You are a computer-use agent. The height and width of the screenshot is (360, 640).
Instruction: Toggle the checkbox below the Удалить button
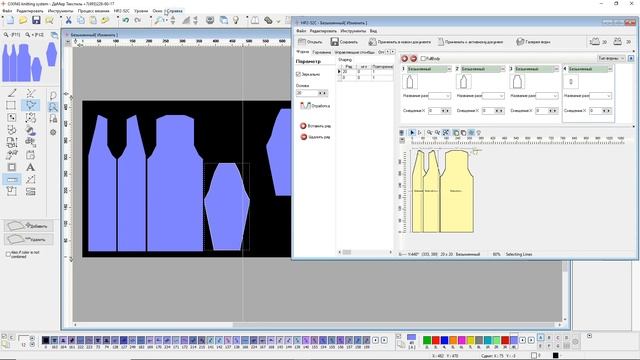(x=8, y=254)
